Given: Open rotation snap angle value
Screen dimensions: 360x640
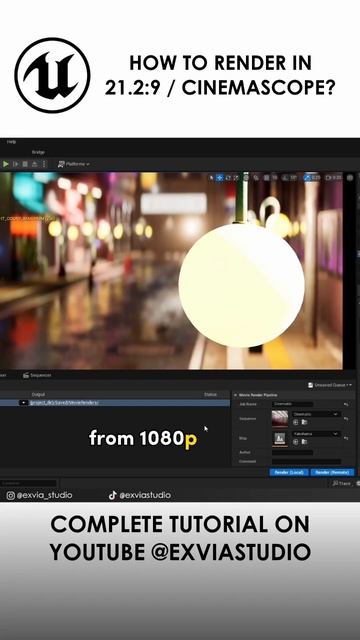Looking at the screenshot, I should point(293,178).
